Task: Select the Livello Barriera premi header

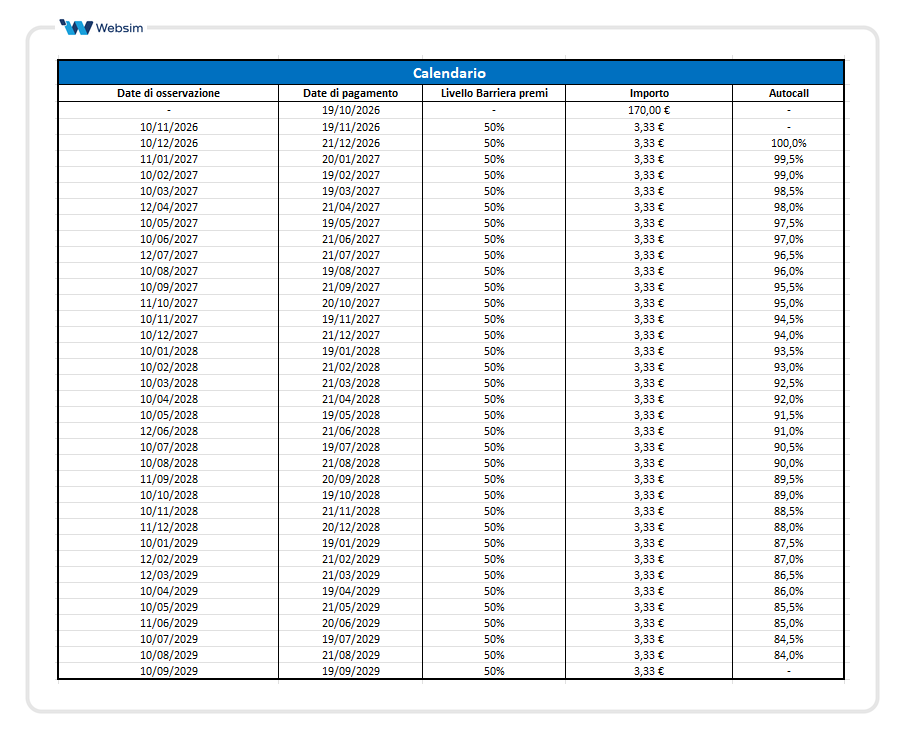Action: [494, 93]
